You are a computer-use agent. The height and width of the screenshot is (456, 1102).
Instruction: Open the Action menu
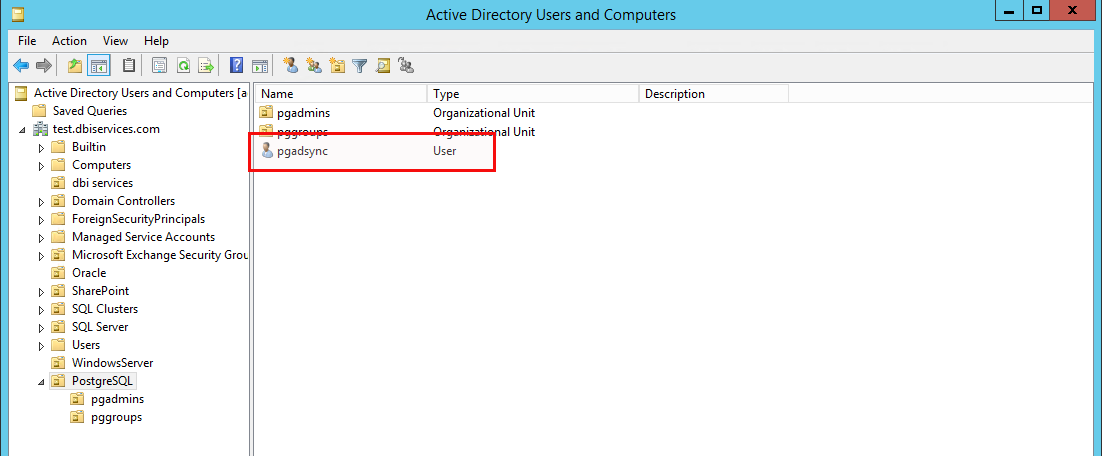click(70, 41)
